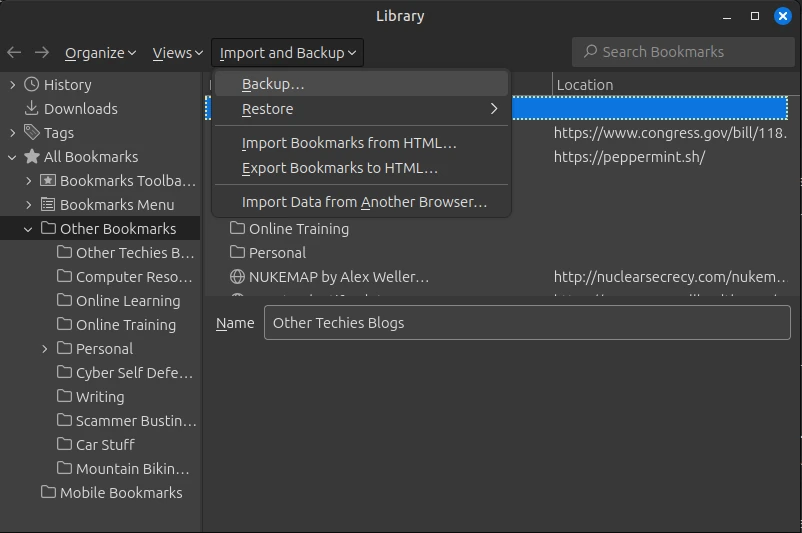Click the nuclearsecrecy.com location cell
Screen dimensions: 802x533
671,277
